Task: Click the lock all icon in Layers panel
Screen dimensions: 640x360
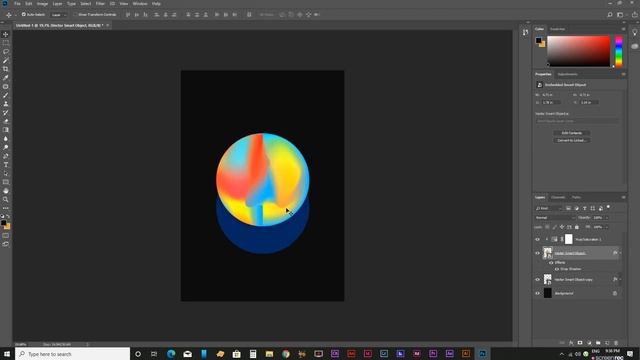Action: (577, 227)
